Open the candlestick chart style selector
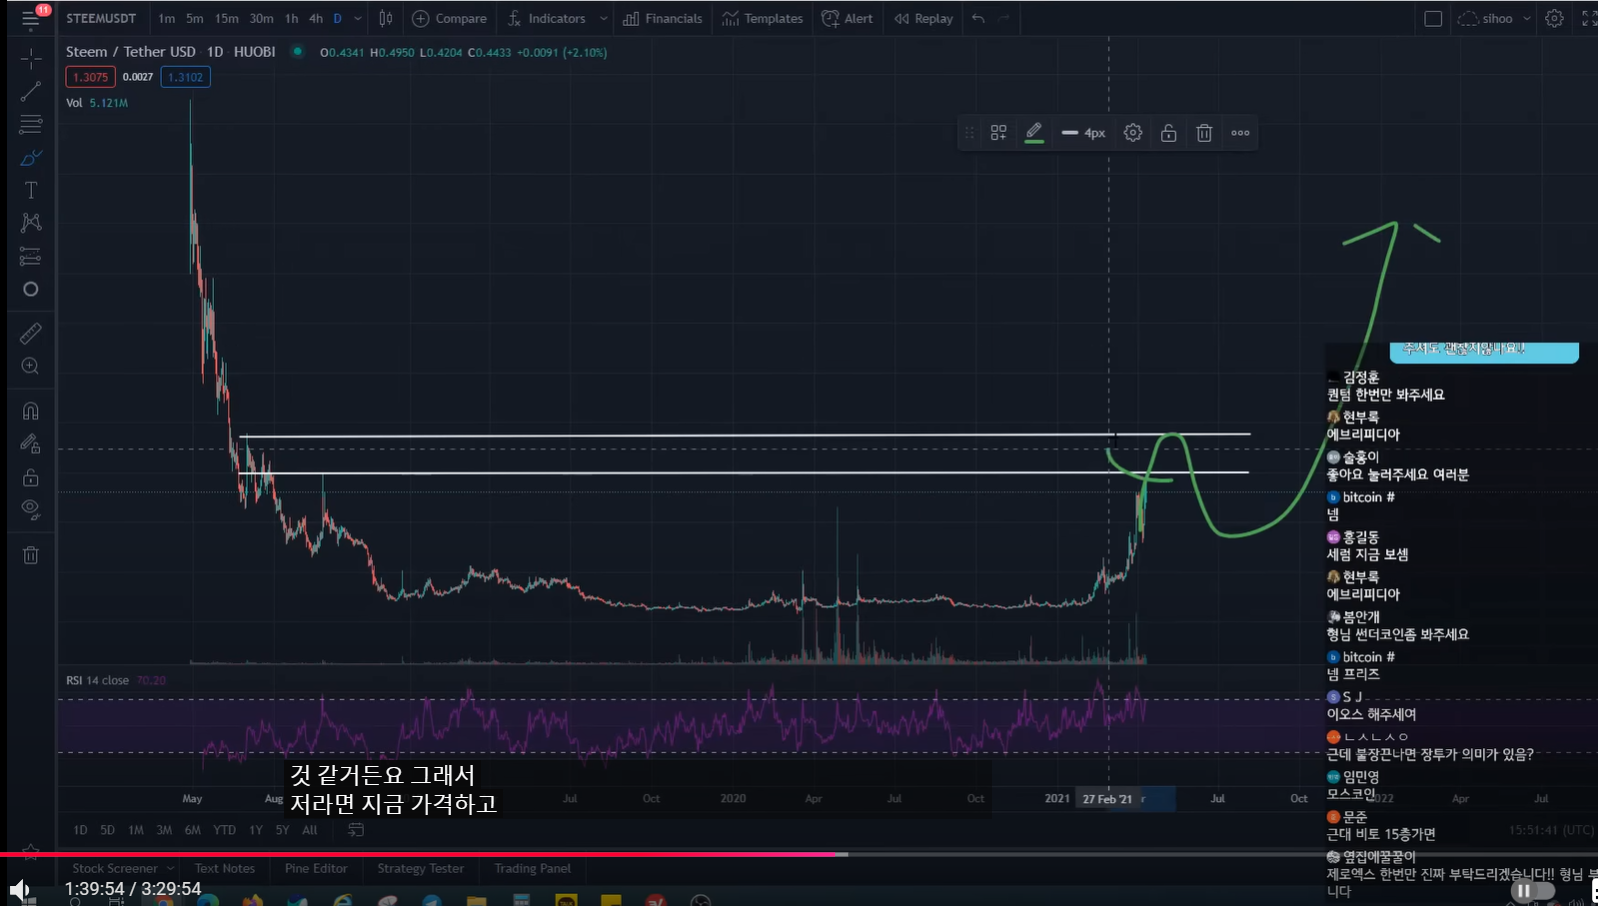Screen dimensions: 1598x906 [385, 18]
